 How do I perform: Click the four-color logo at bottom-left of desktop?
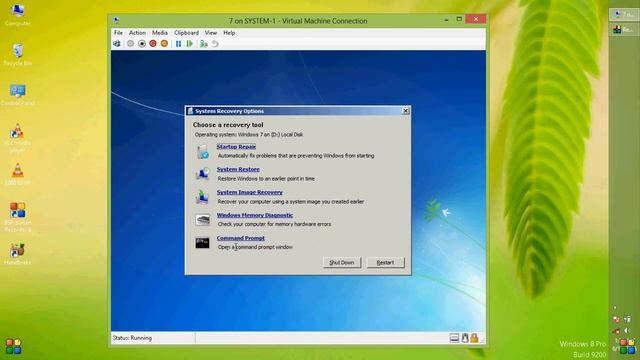click(13, 346)
